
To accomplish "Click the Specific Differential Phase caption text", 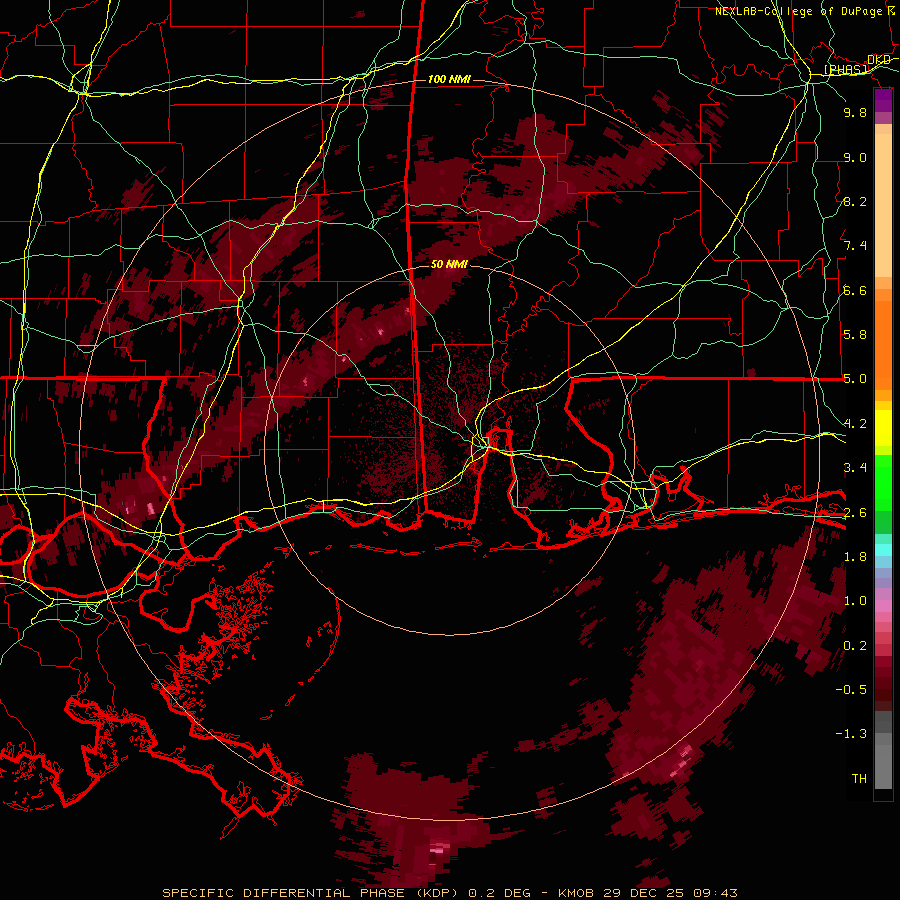I will point(449,893).
